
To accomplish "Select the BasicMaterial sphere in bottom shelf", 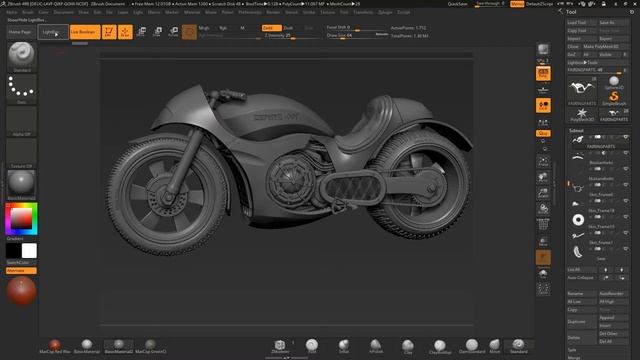I will tap(87, 347).
